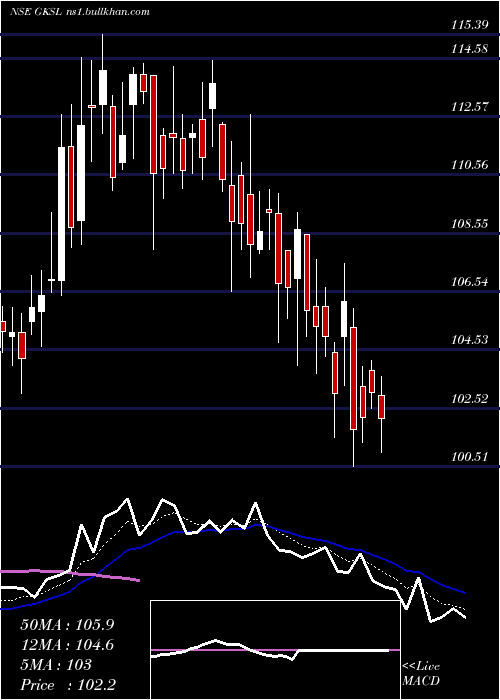Screen dimensions: 500x700
Task: Click the last red candlestick on the chart
Action: 381,407
